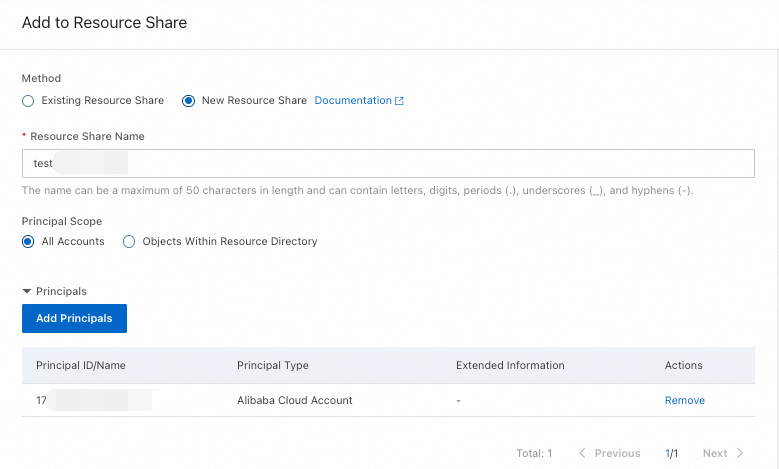The width and height of the screenshot is (779, 469).
Task: Click the 1/1 page indicator
Action: [x=672, y=453]
